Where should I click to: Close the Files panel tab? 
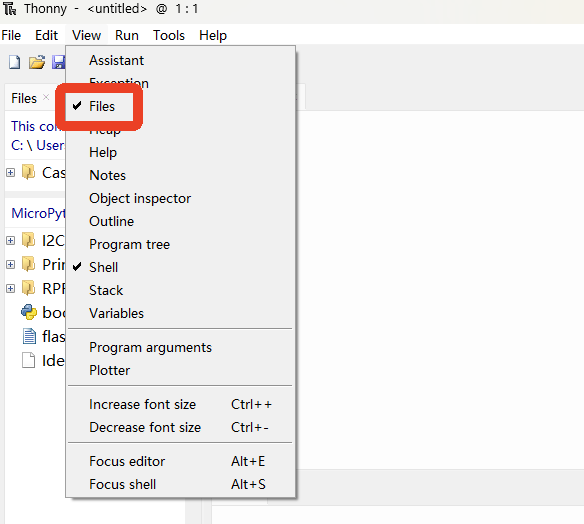point(46,97)
